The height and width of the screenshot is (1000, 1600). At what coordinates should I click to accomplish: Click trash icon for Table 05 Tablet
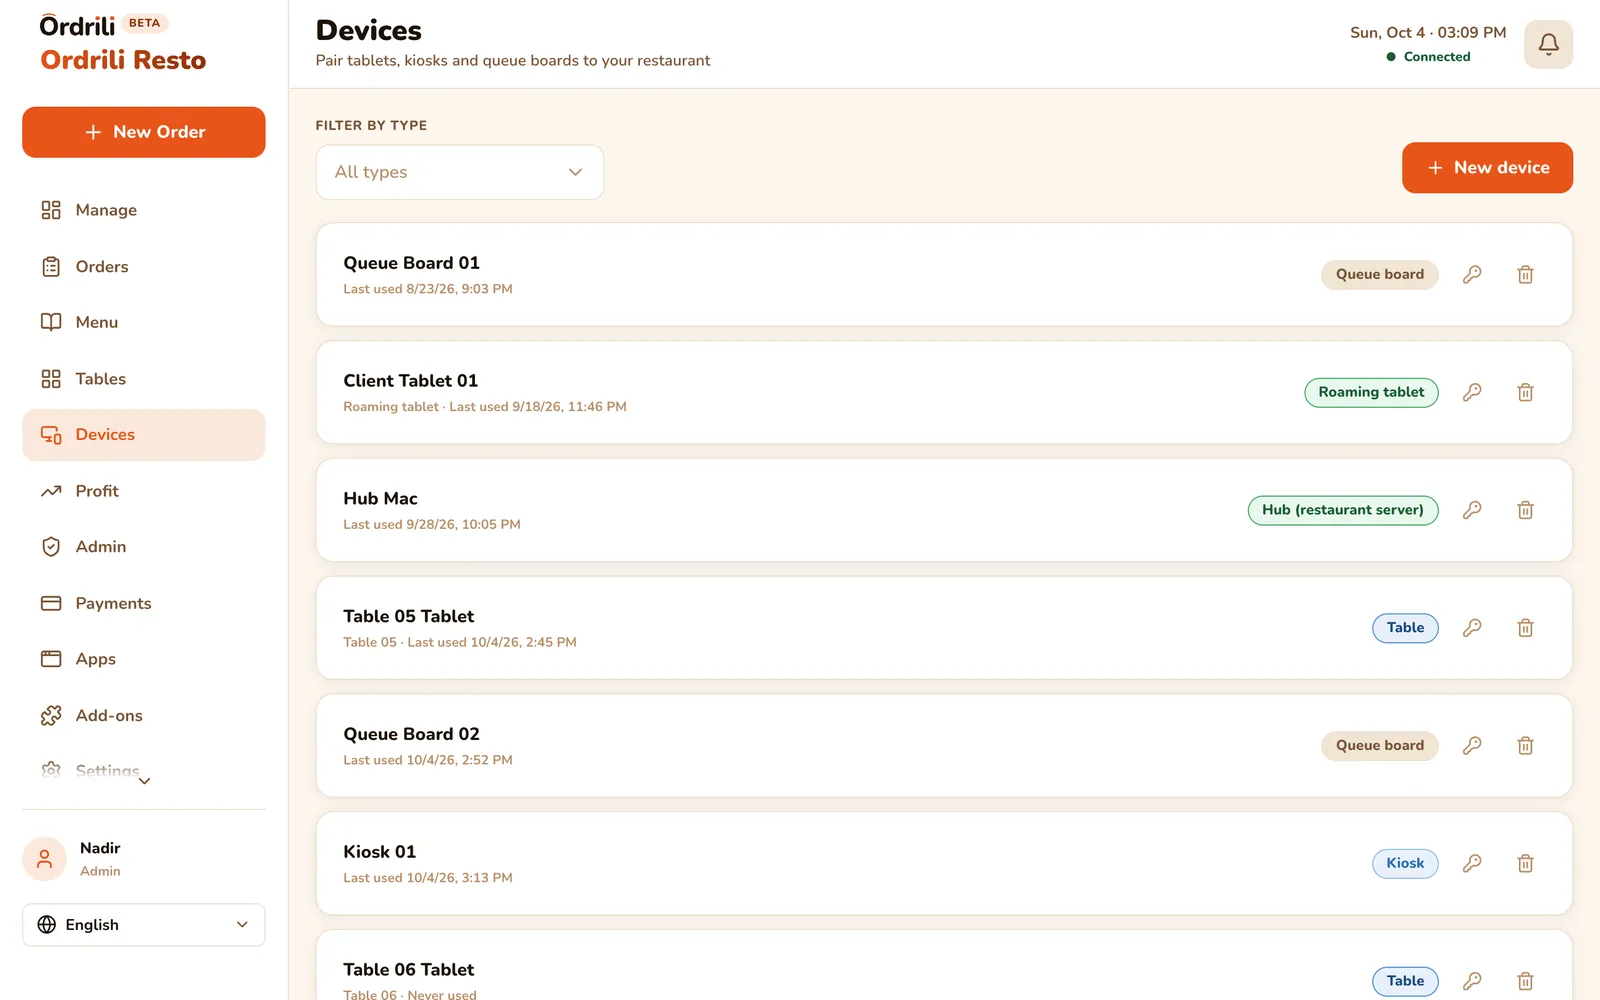[1525, 628]
